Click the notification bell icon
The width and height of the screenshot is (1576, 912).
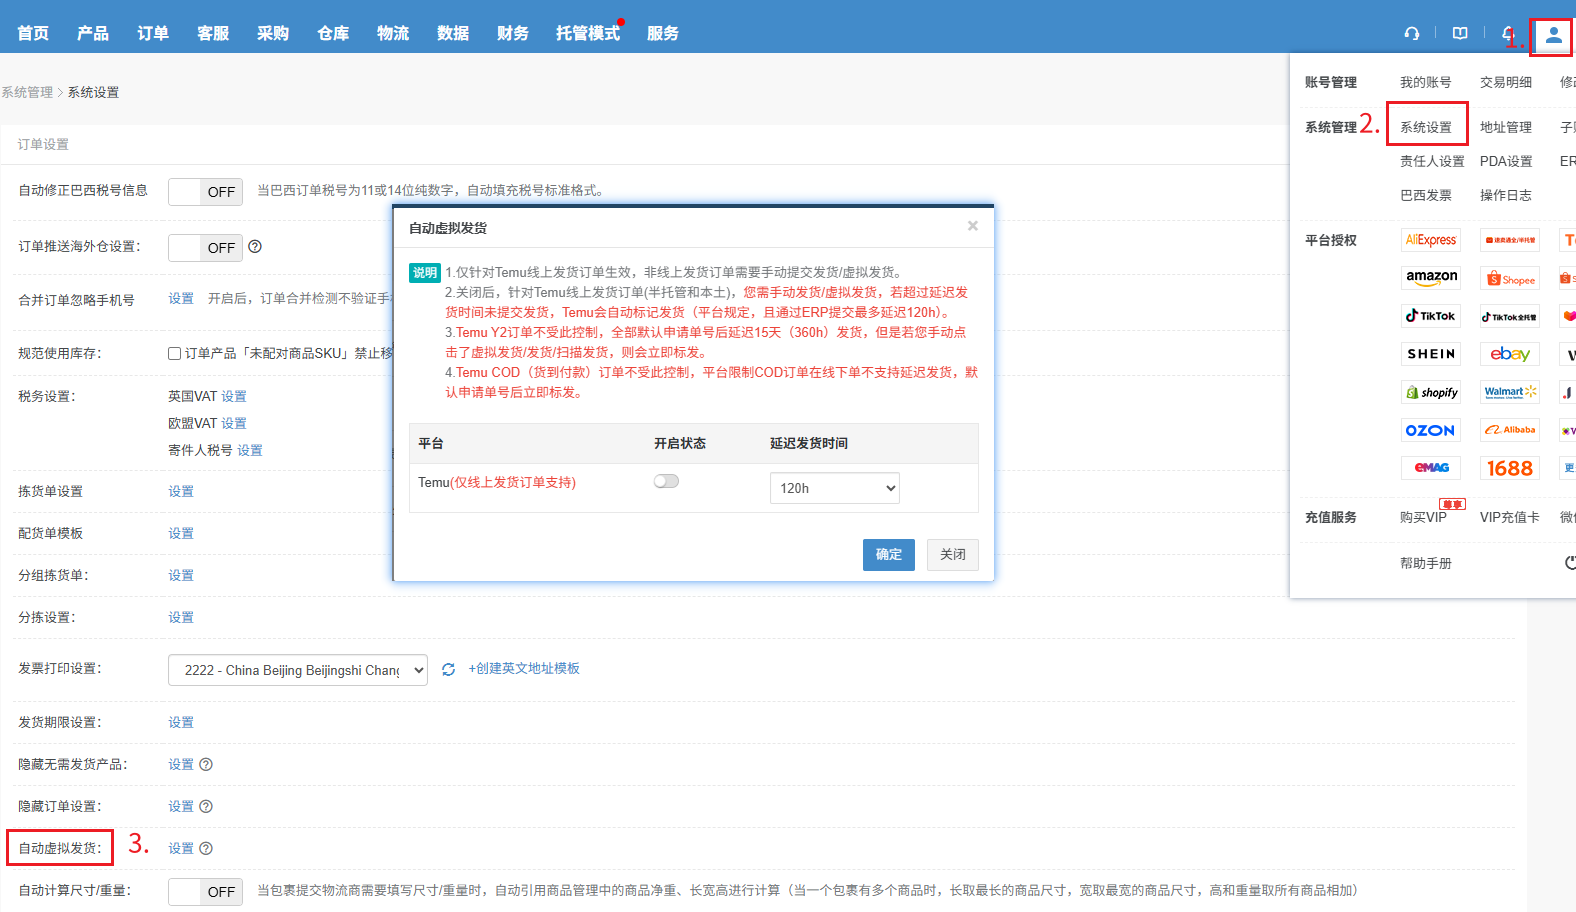point(1508,33)
